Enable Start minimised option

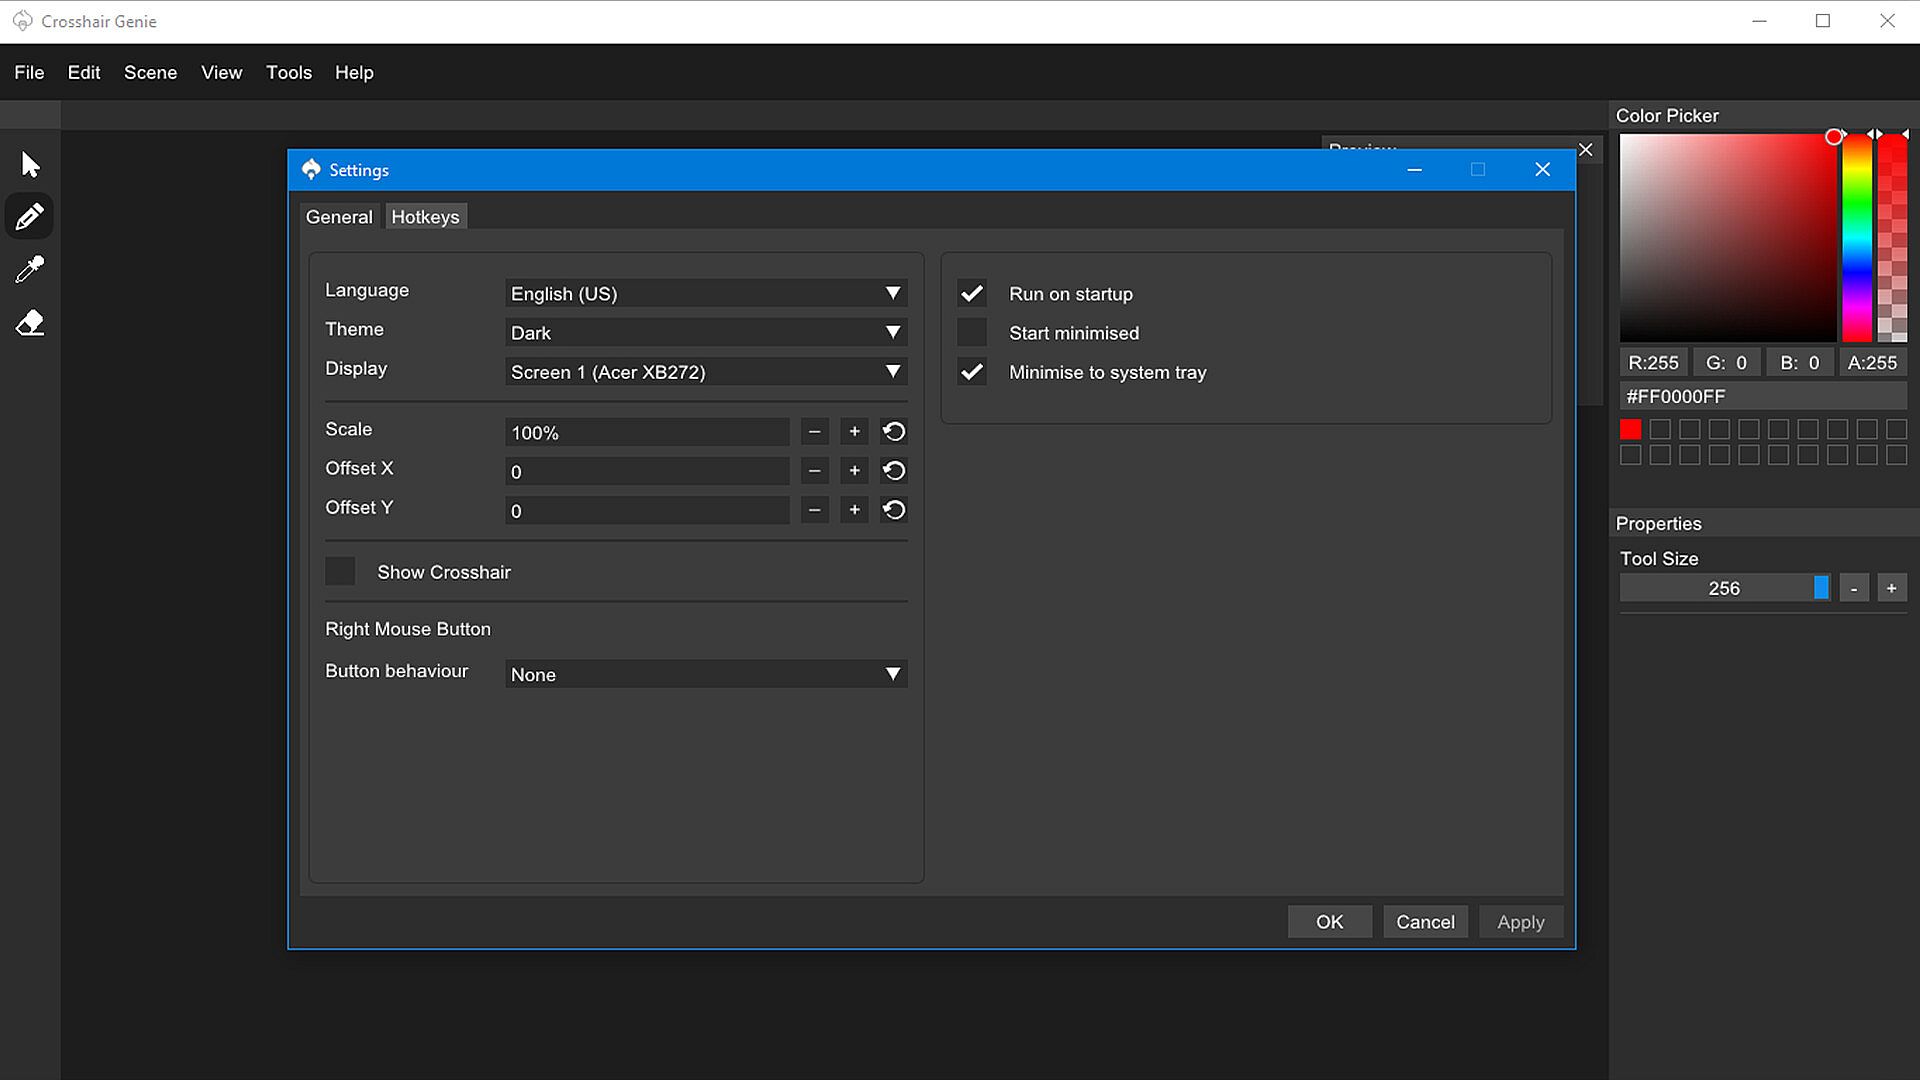(972, 333)
